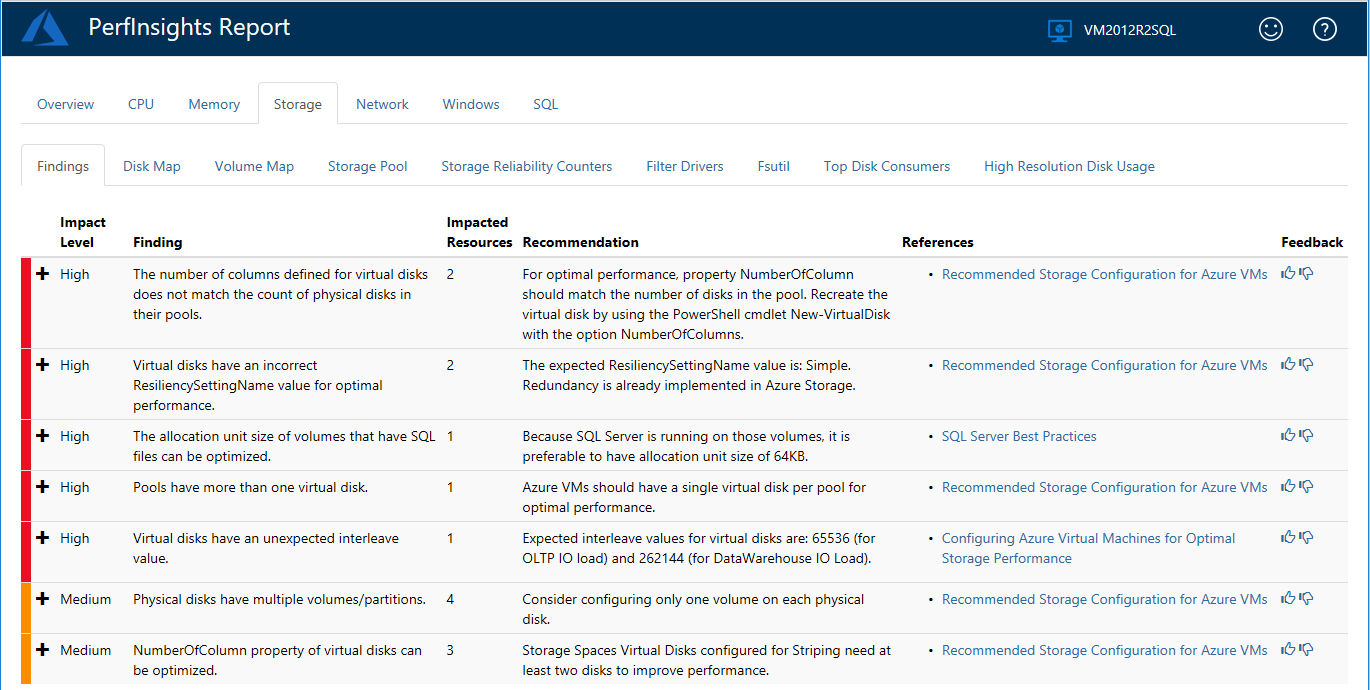Thumbs down the NumberOfColumn pool mismatch finding
This screenshot has height=690, width=1370.
(1306, 273)
